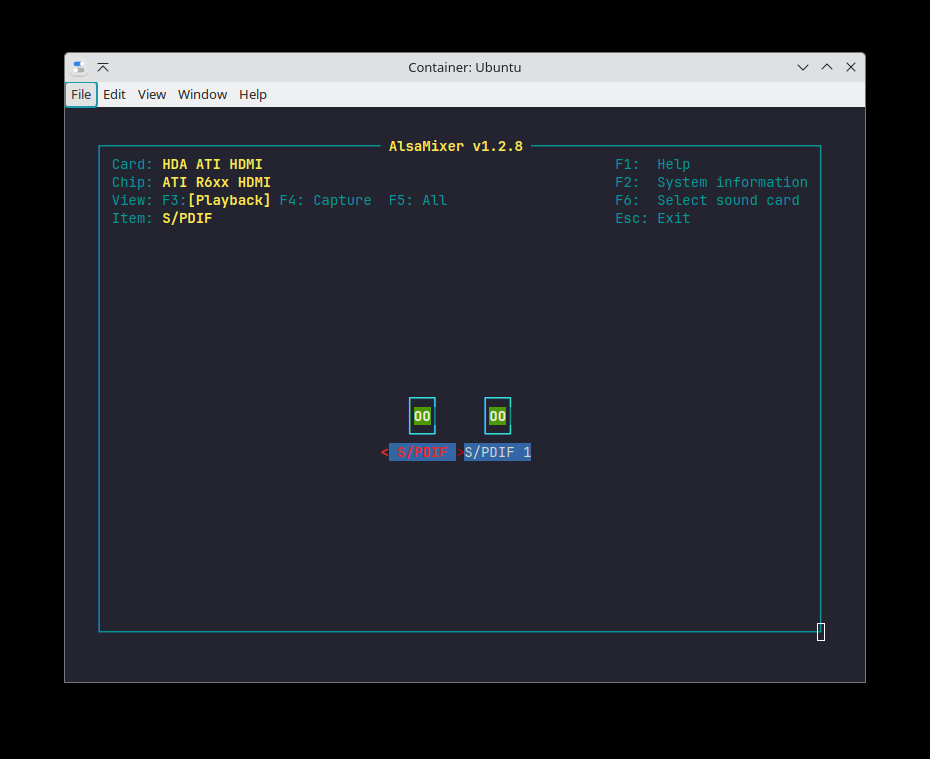930x759 pixels.
Task: Open the View menu
Action: (152, 95)
